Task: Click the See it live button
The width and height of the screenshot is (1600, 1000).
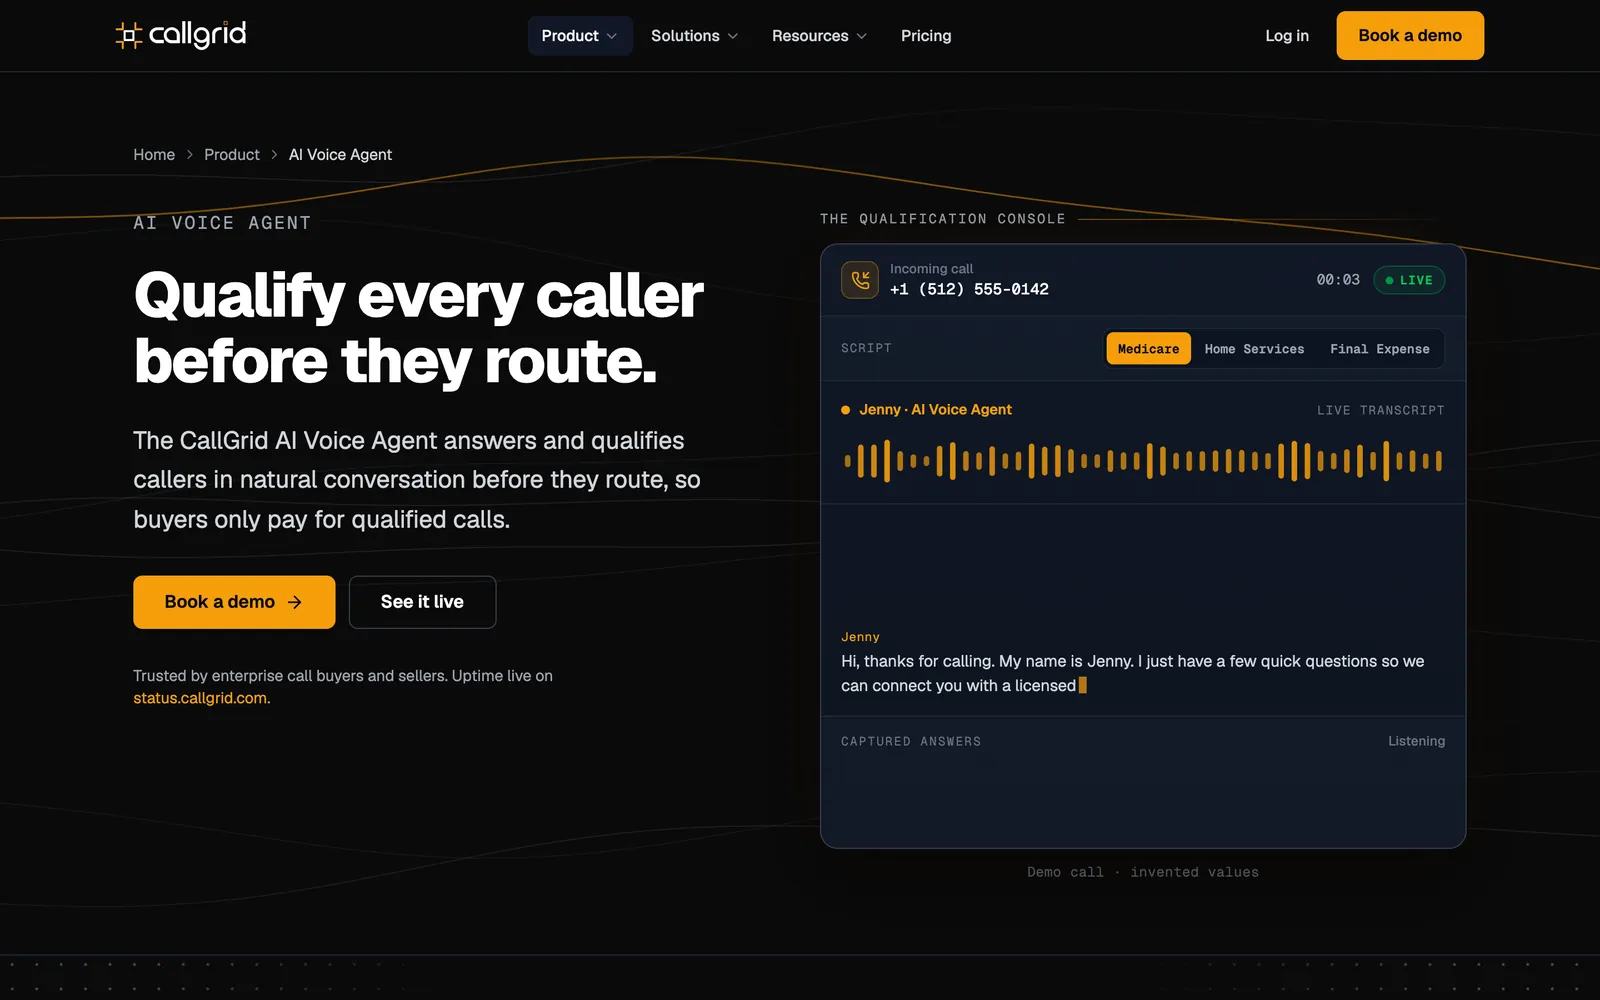Action: click(422, 602)
